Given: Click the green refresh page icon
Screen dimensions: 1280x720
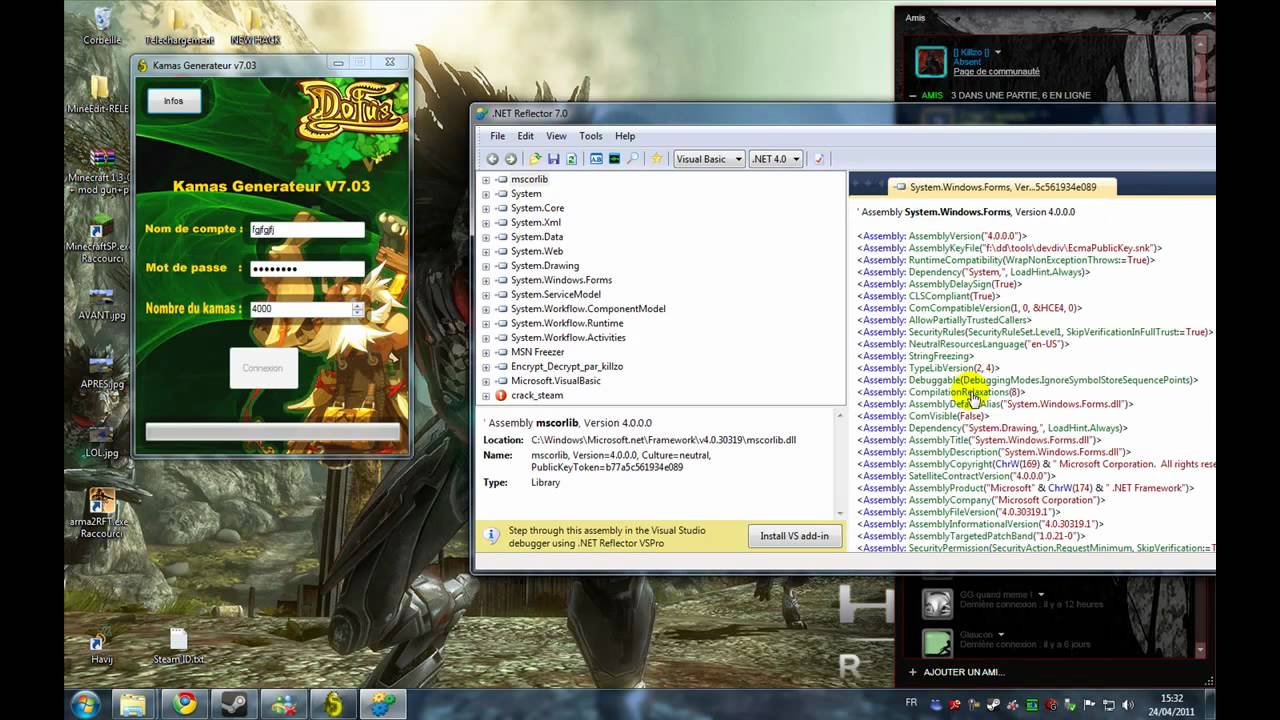Looking at the screenshot, I should click(x=572, y=159).
